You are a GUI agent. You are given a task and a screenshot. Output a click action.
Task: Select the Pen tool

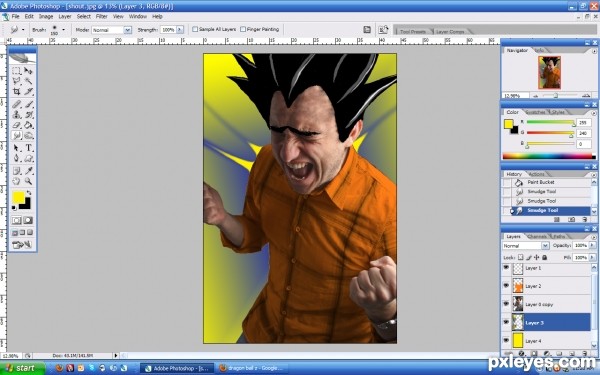[16, 158]
